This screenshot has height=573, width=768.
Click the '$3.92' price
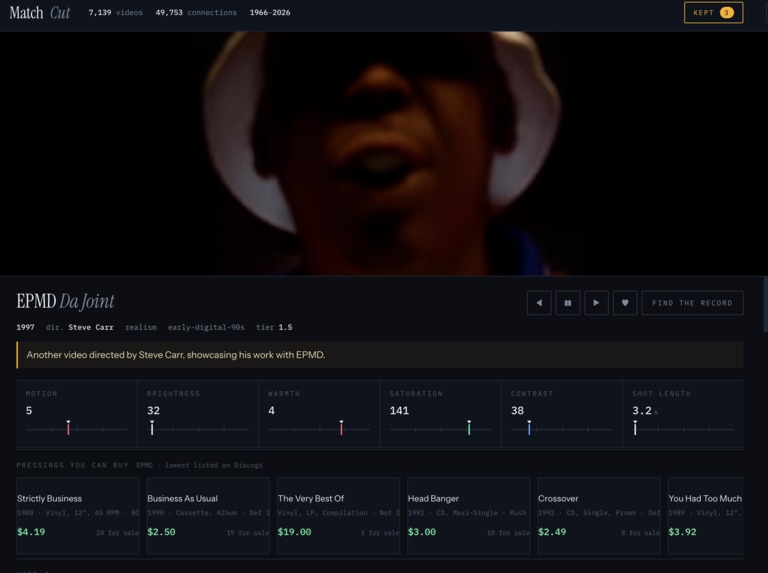point(682,532)
